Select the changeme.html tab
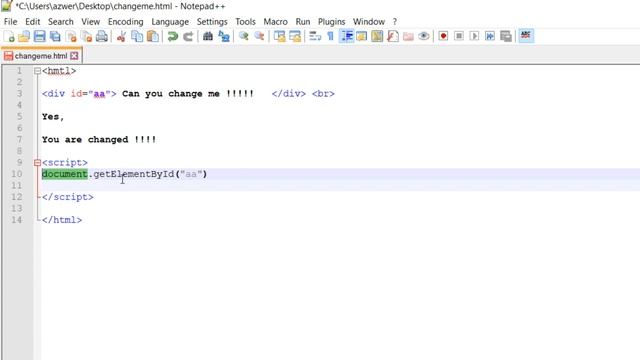 tap(41, 56)
